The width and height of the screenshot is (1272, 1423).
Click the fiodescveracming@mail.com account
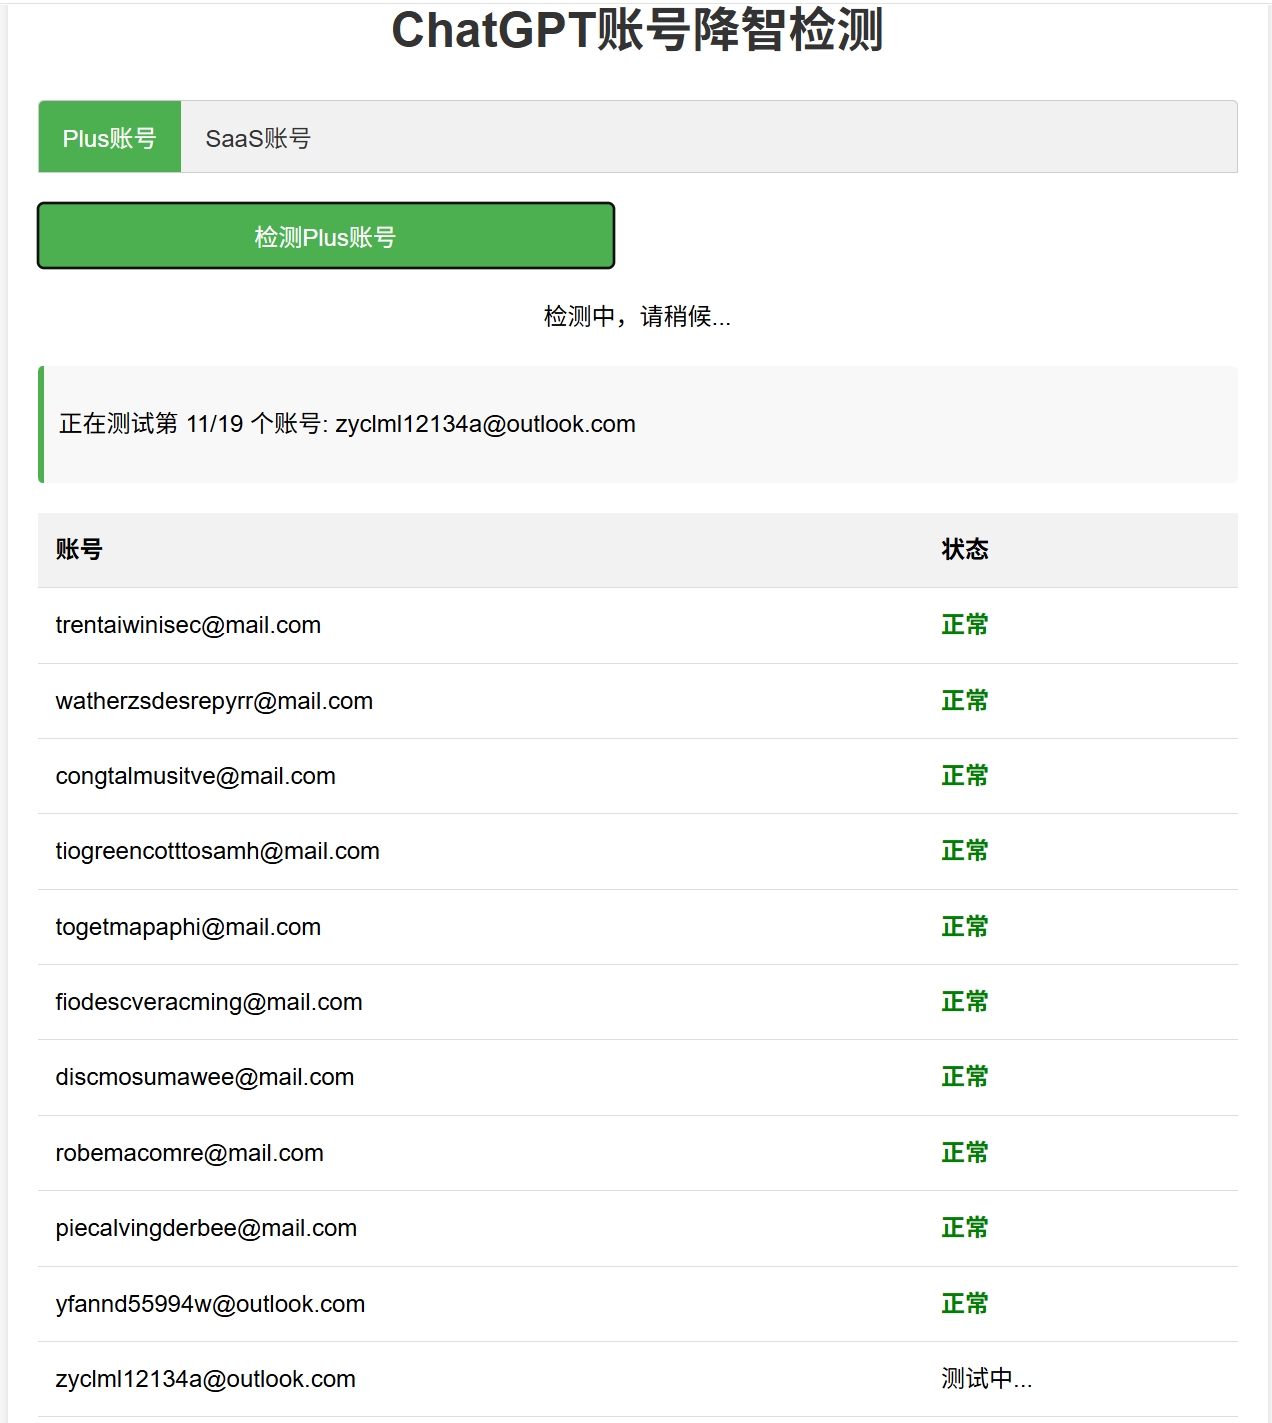click(x=209, y=1002)
